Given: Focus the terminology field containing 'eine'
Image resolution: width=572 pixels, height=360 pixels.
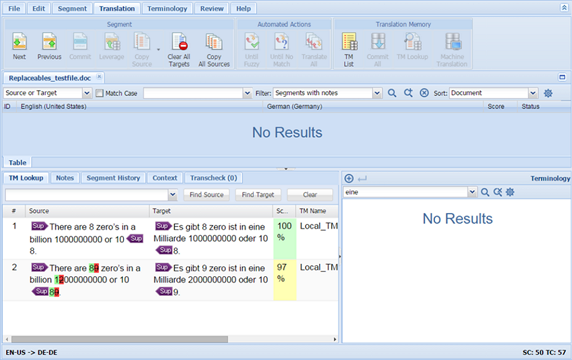Looking at the screenshot, I should [406, 192].
